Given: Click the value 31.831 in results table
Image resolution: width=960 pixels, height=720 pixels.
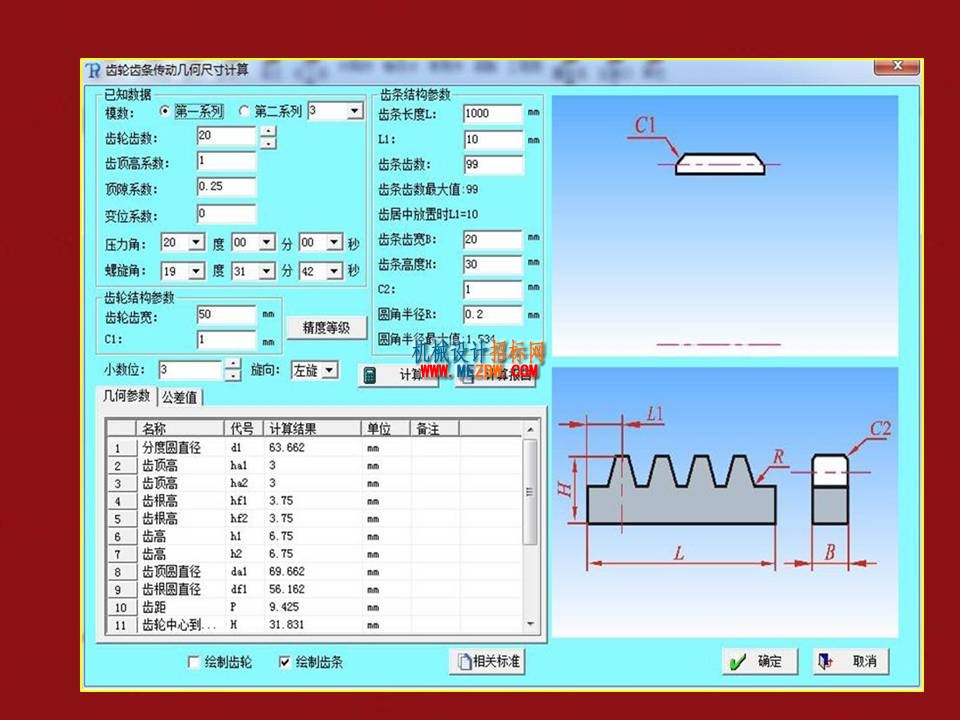Looking at the screenshot, I should point(287,624).
